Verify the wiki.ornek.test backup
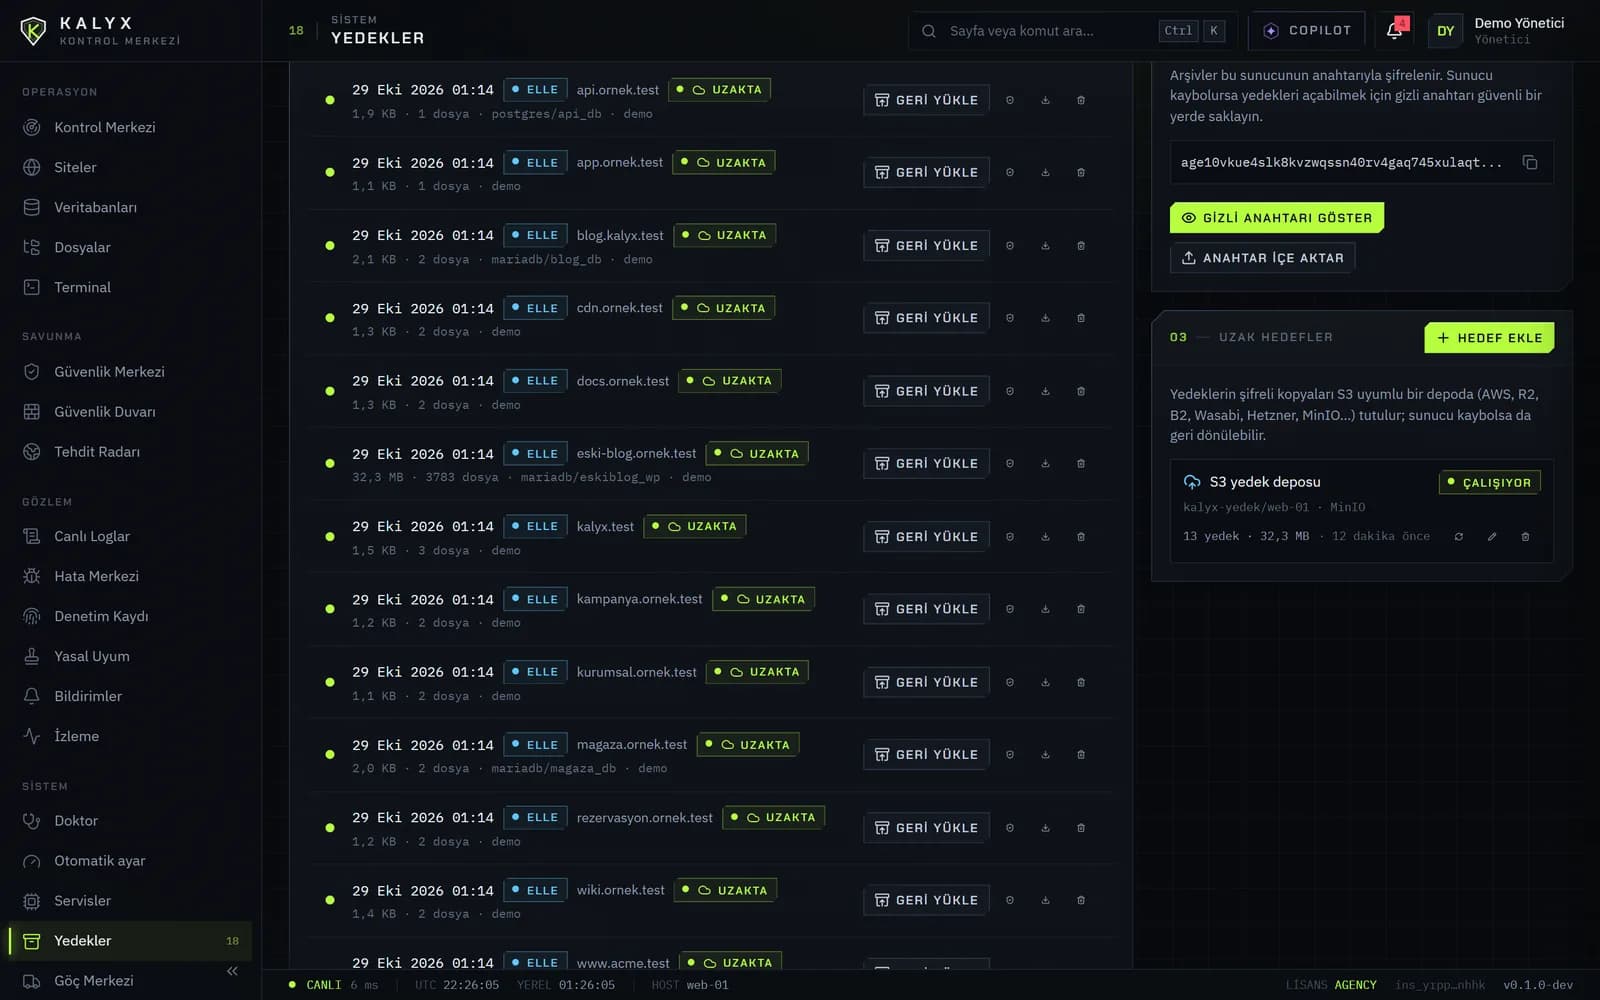The height and width of the screenshot is (1000, 1600). (1010, 900)
